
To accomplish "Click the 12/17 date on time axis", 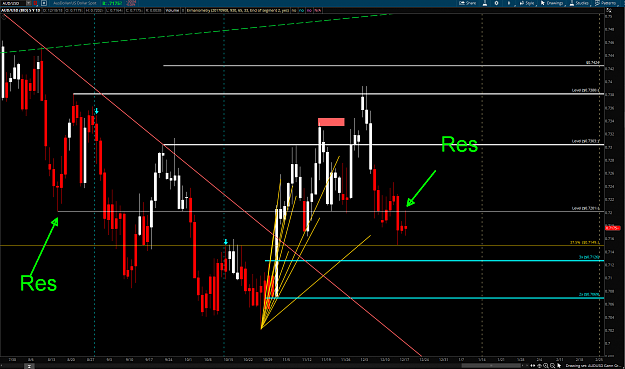I will point(404,359).
